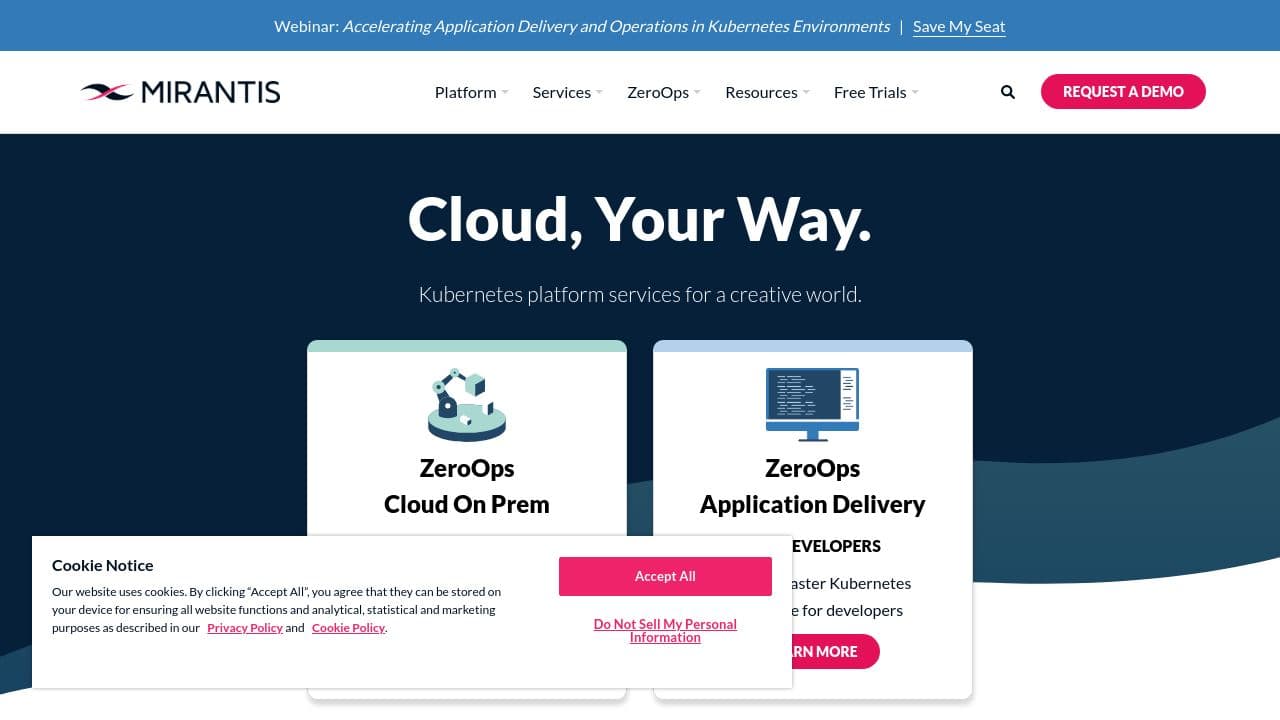This screenshot has height=720, width=1280.
Task: Click the Cloud, Your Way headline
Action: click(x=640, y=219)
